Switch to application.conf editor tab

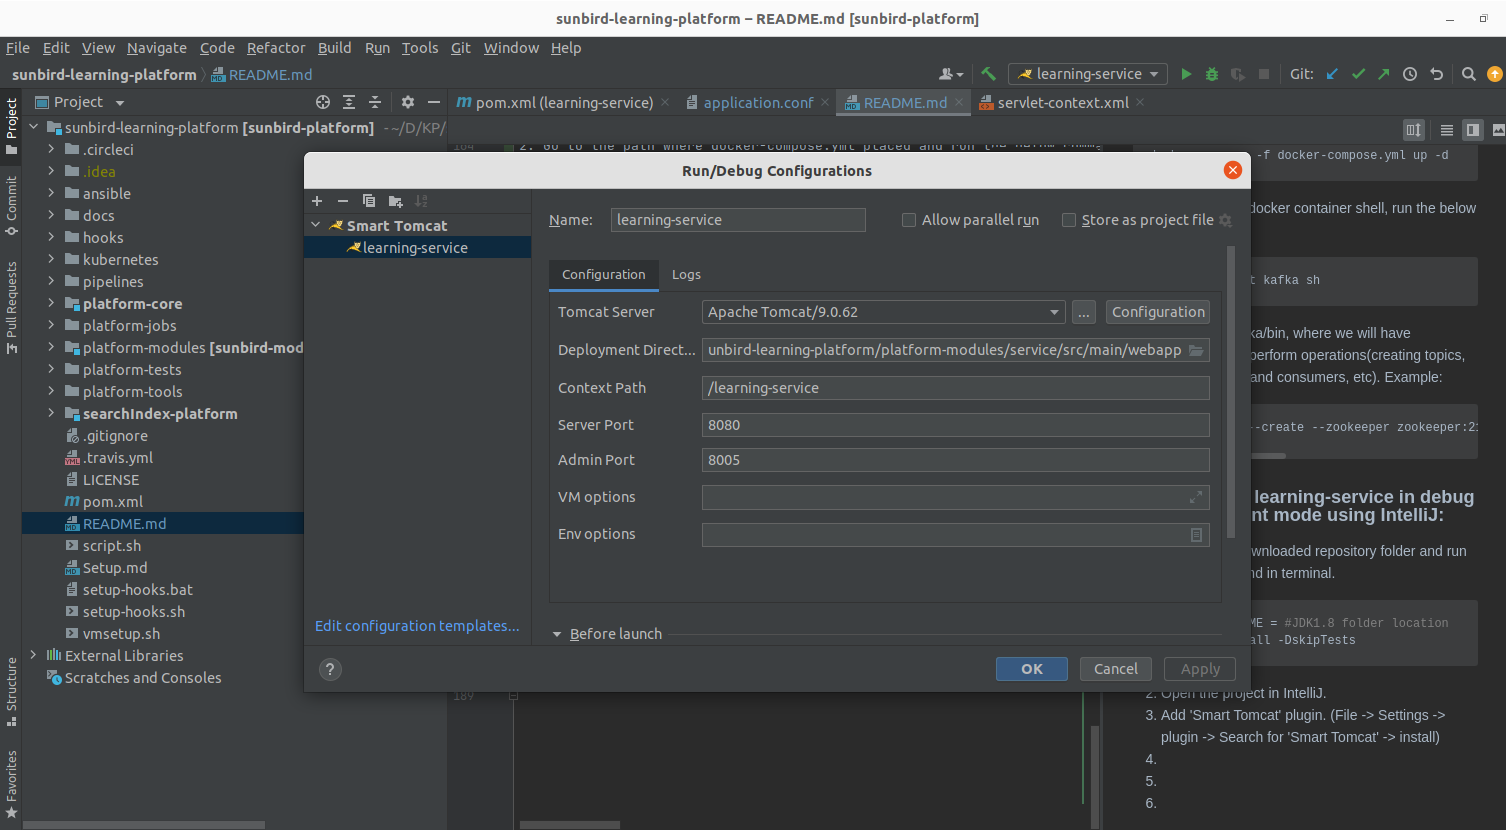click(758, 102)
